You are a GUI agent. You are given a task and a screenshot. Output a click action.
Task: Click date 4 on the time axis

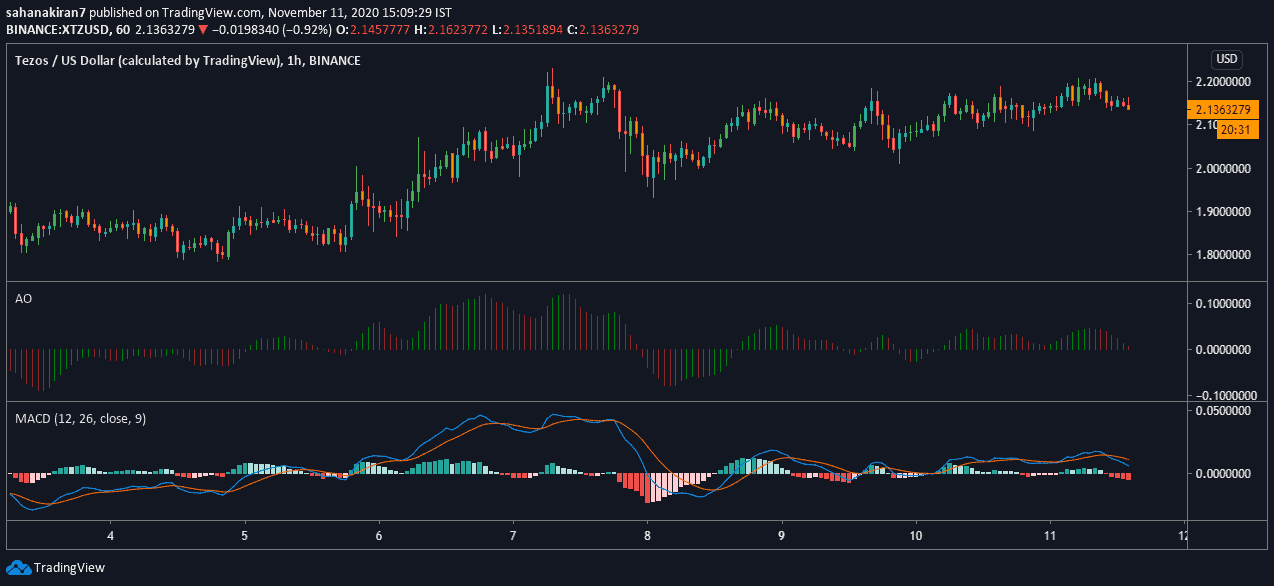tap(111, 535)
